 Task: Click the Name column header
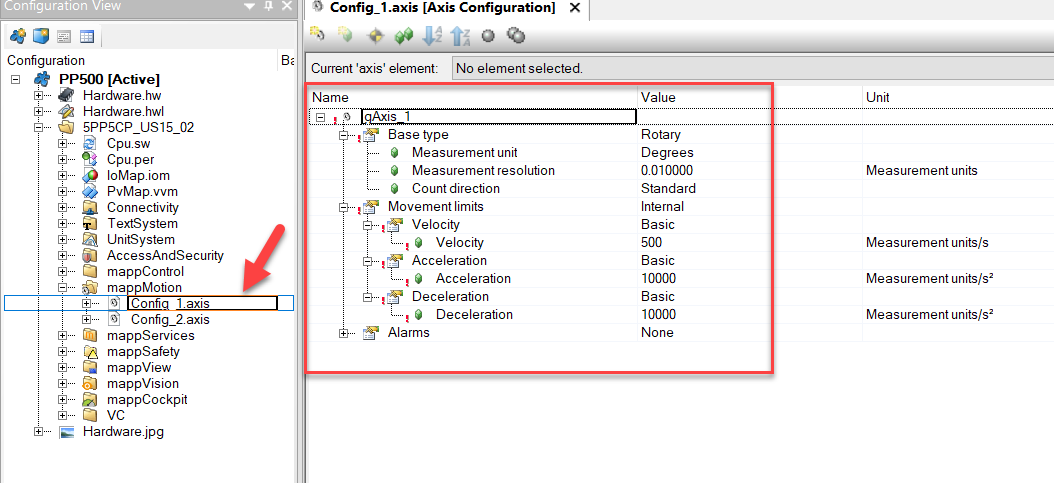(x=473, y=97)
